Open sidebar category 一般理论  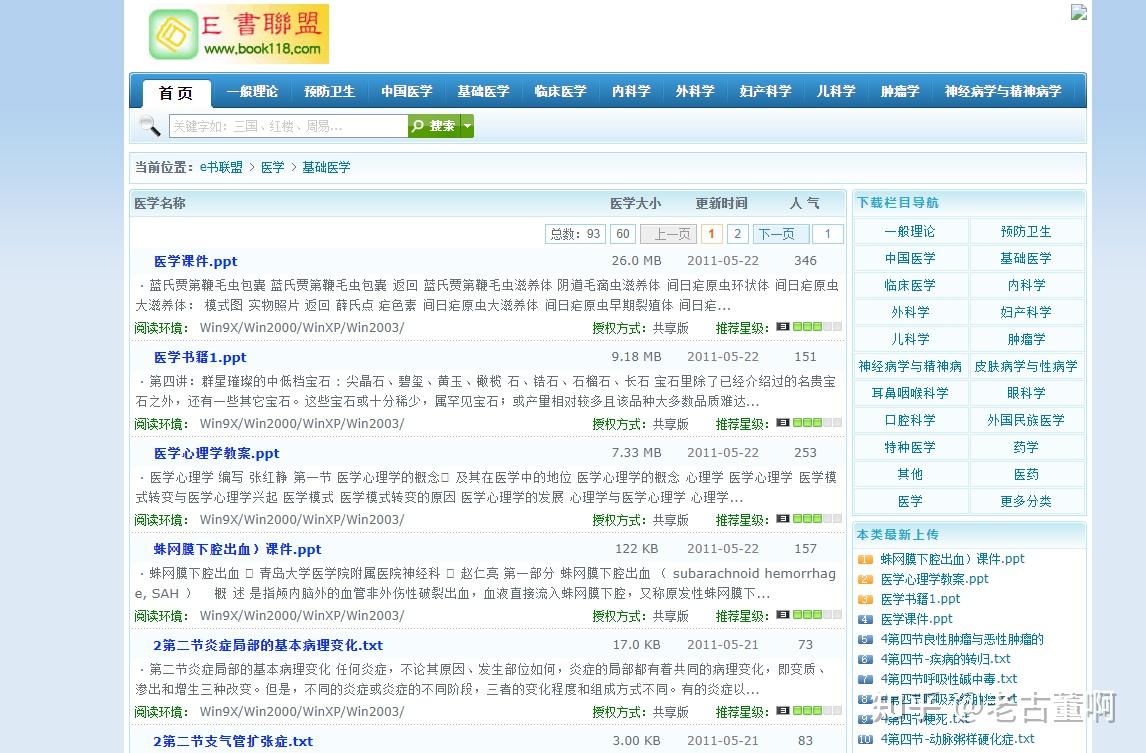pyautogui.click(x=910, y=232)
